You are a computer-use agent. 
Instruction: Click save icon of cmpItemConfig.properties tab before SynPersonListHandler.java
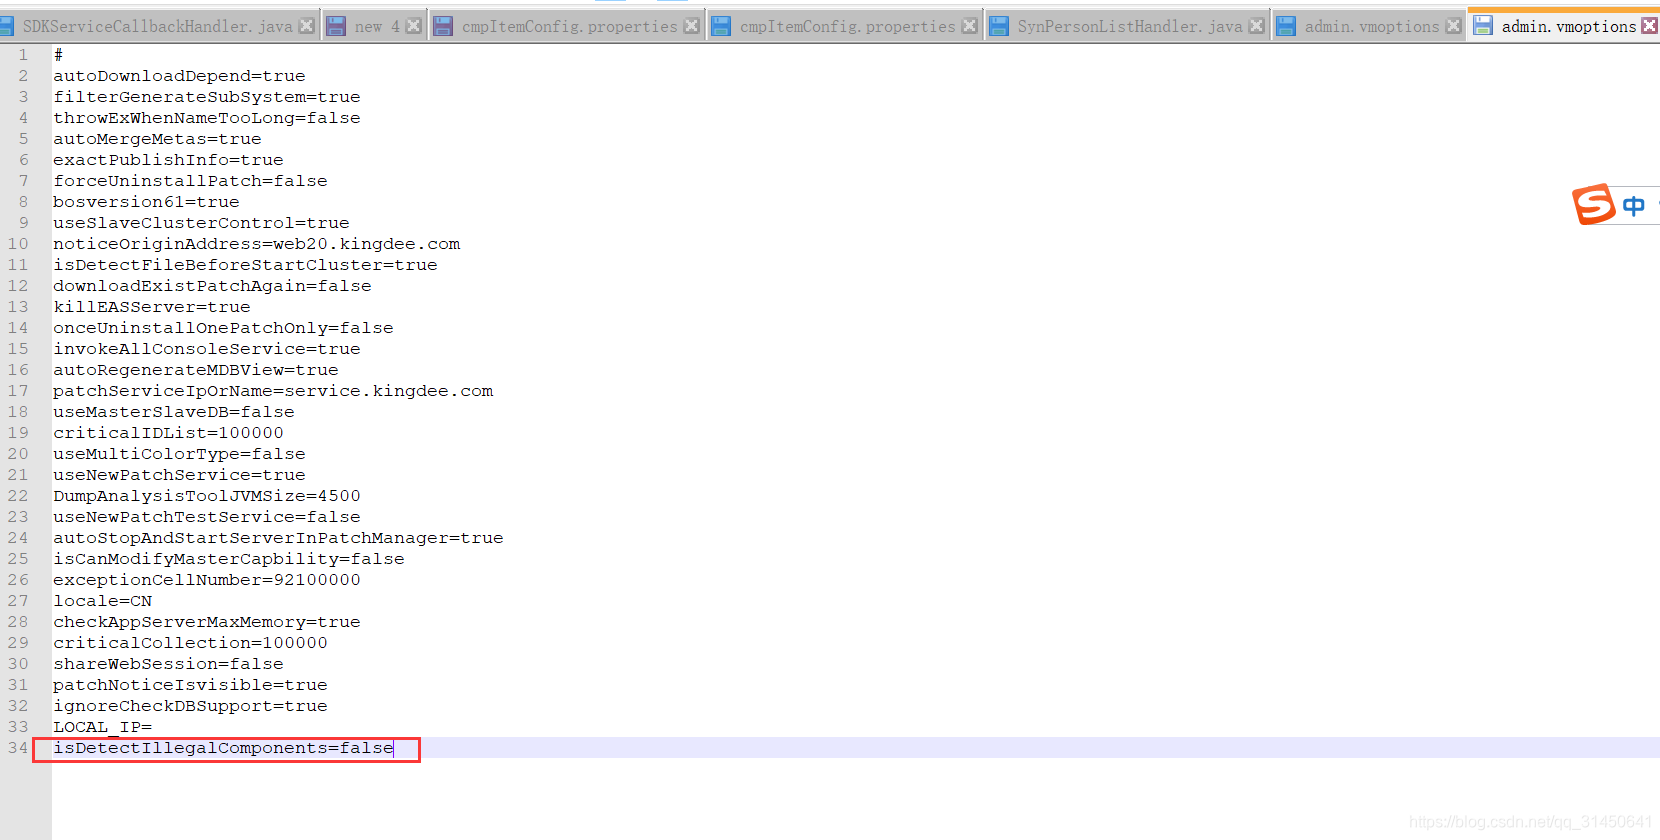point(721,26)
